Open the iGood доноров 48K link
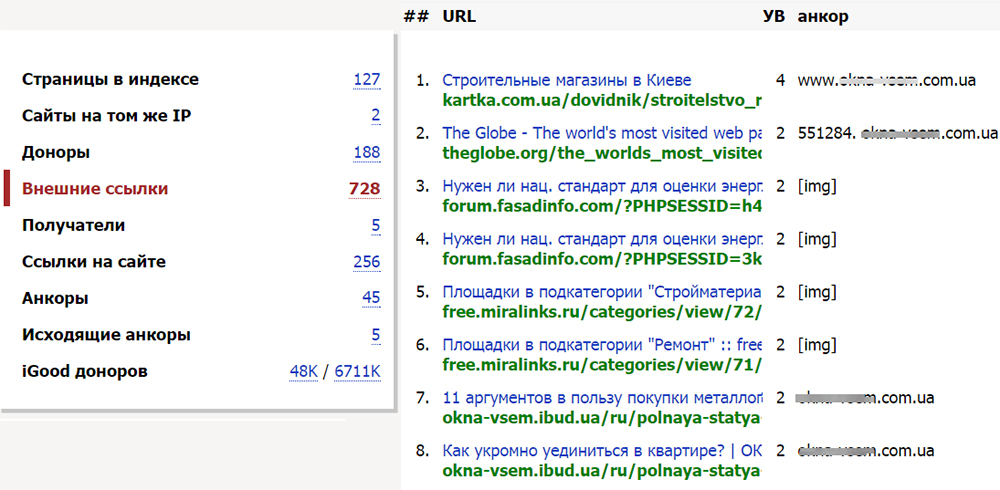Viewport: 1000px width, 490px height. click(x=303, y=372)
